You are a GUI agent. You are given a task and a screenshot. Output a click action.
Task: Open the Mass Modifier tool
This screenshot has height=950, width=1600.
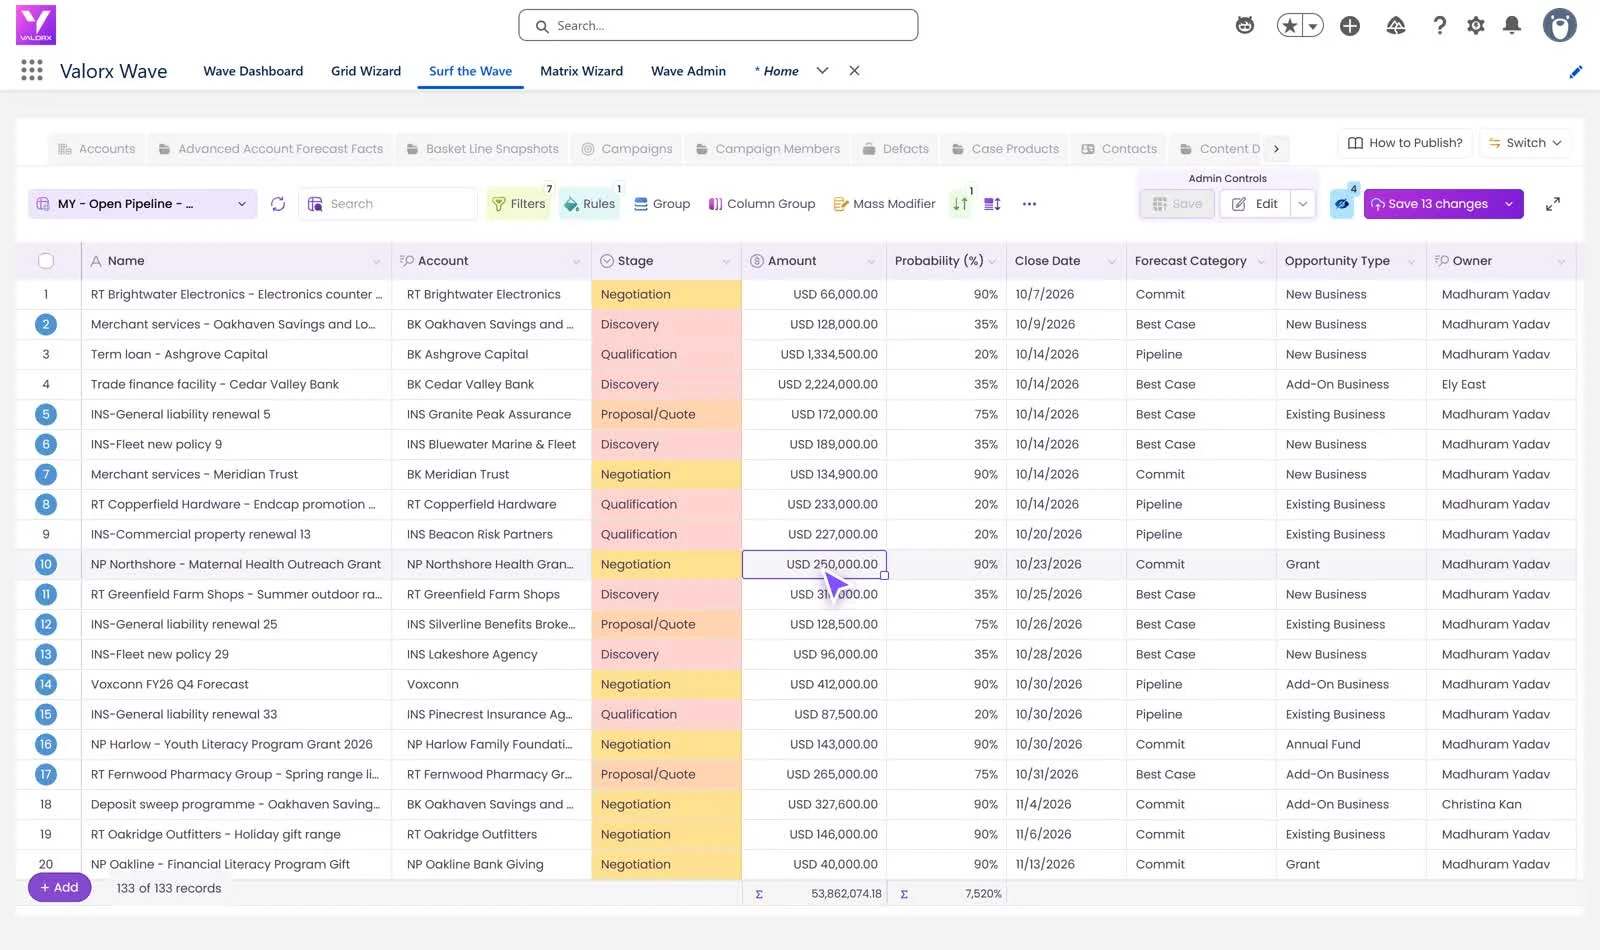[884, 204]
